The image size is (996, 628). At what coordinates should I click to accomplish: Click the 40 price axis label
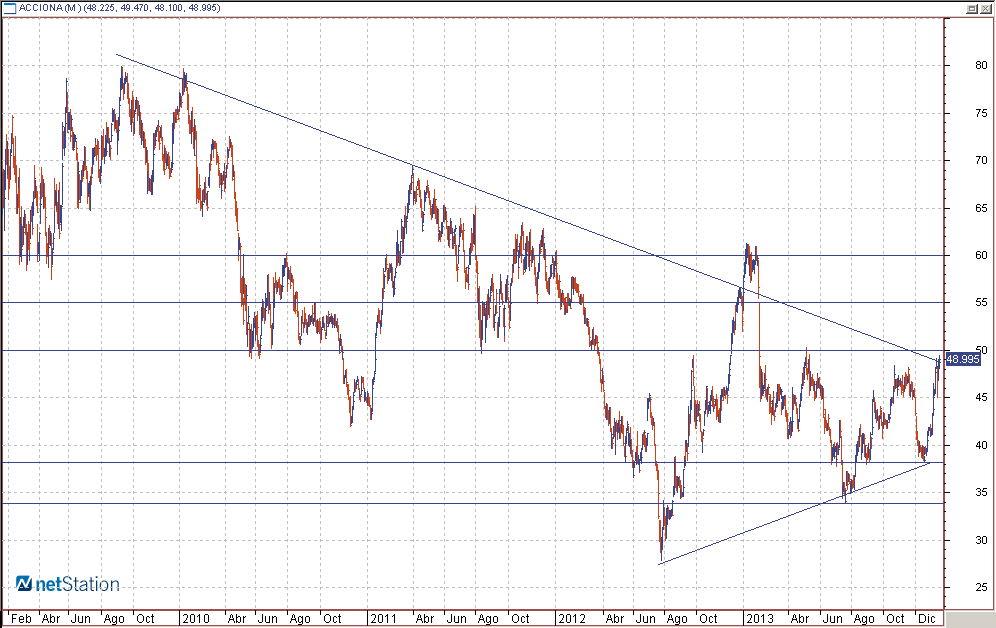click(x=981, y=445)
